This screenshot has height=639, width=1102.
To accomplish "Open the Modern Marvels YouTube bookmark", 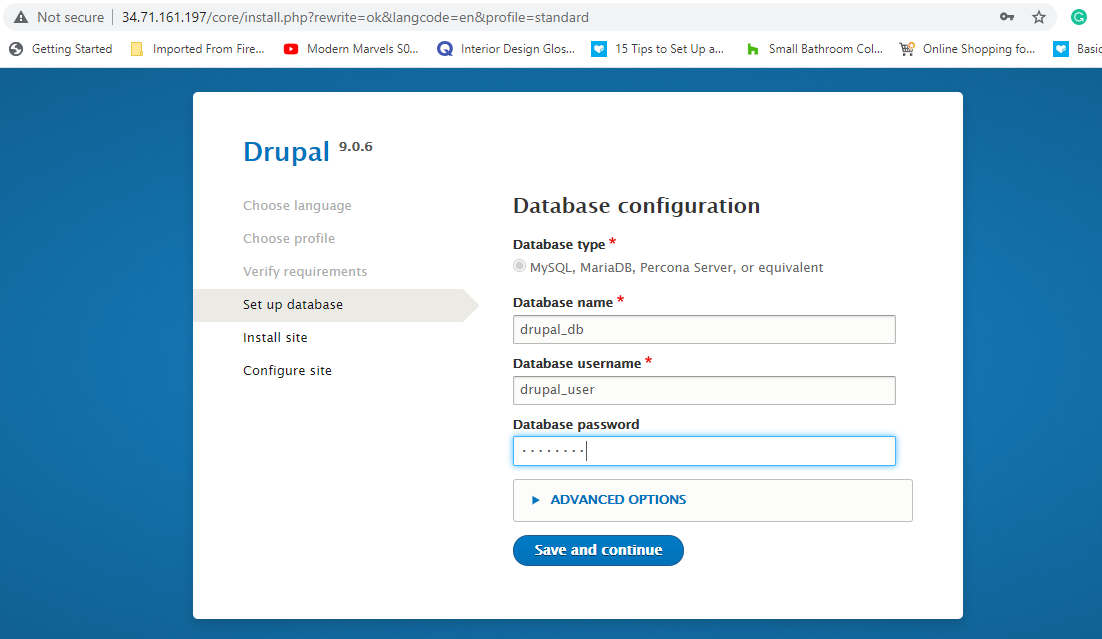I will tap(351, 48).
